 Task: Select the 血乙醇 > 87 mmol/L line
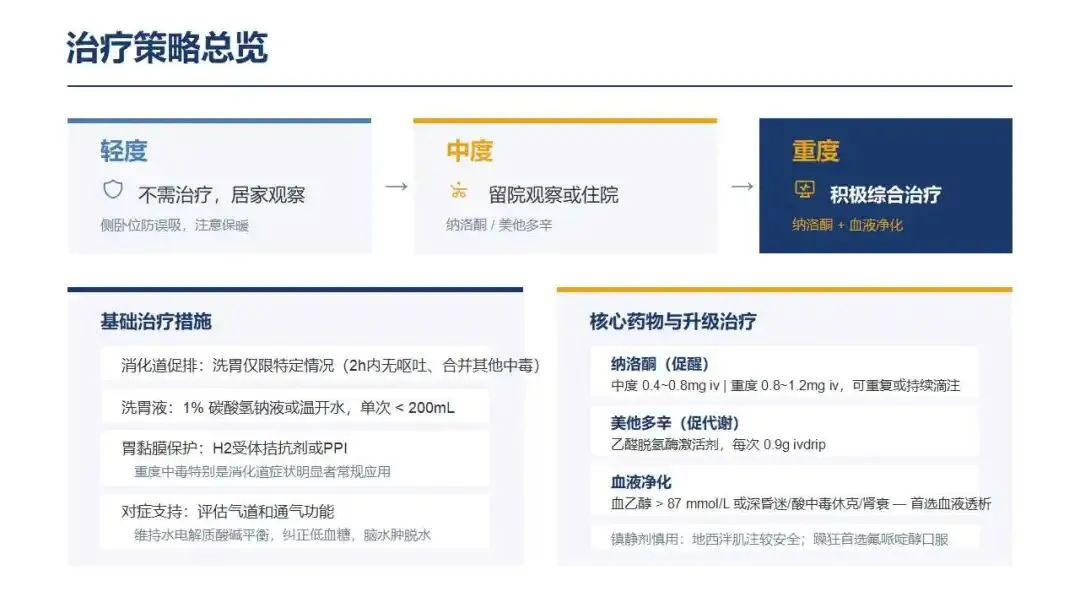(801, 504)
